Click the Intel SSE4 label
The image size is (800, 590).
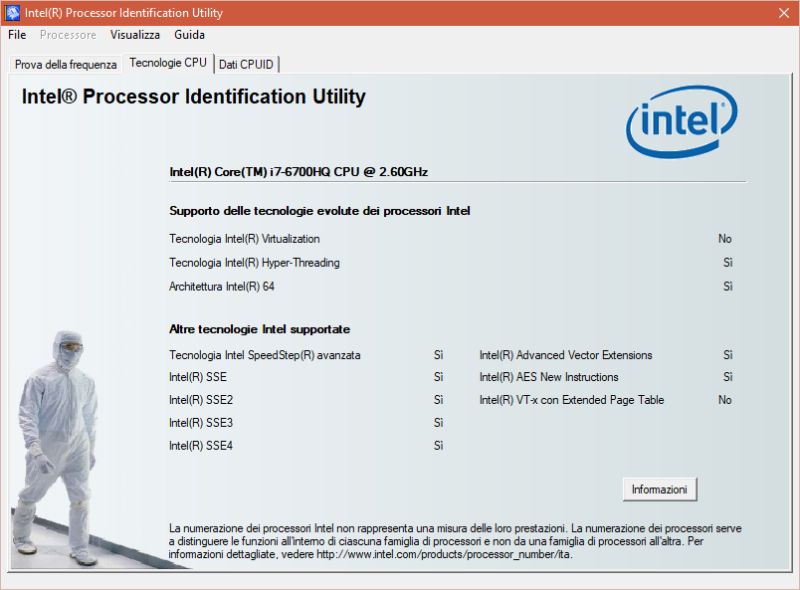(x=199, y=446)
